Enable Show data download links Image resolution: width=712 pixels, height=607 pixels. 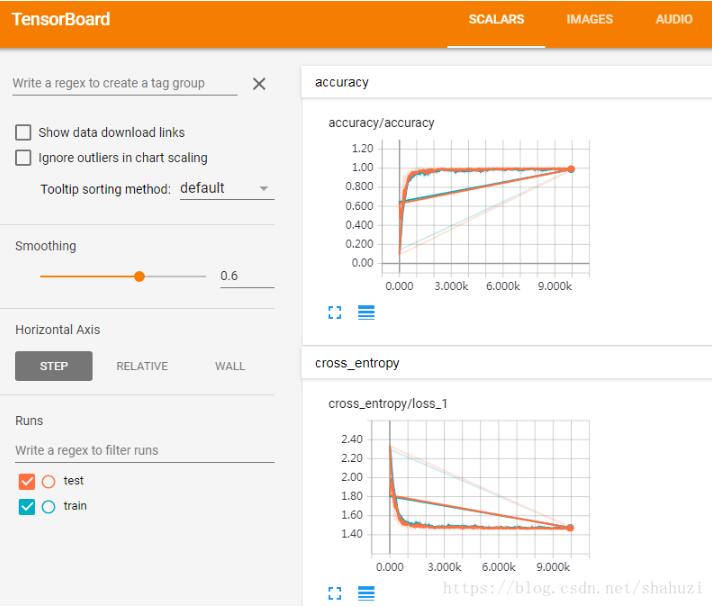[x=23, y=132]
